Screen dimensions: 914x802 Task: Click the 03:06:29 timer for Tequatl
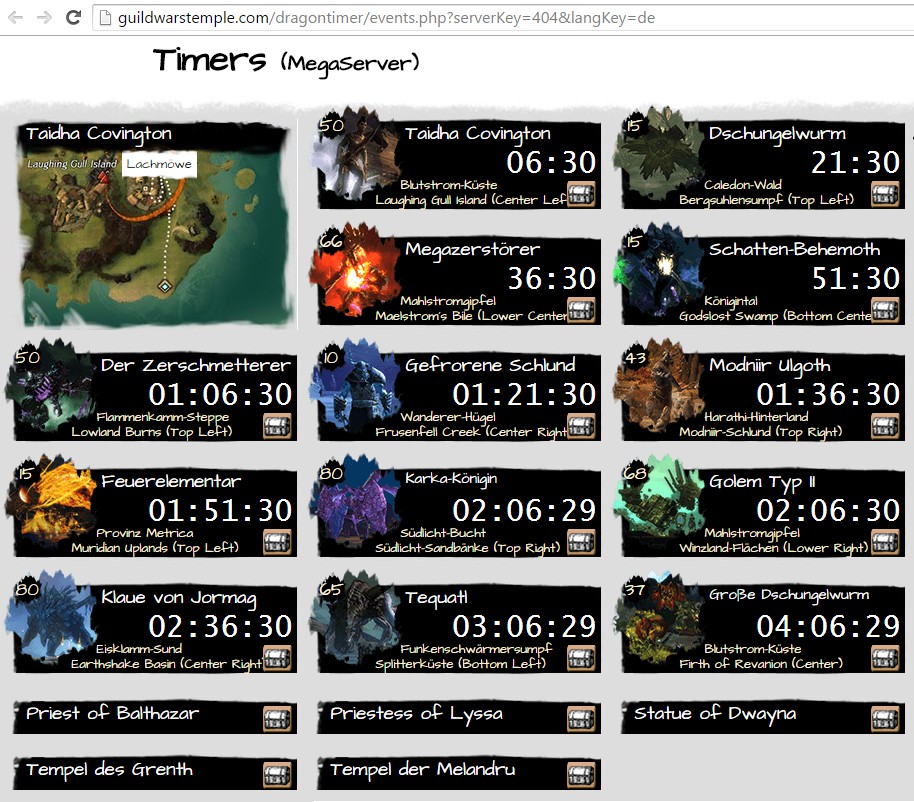(524, 627)
